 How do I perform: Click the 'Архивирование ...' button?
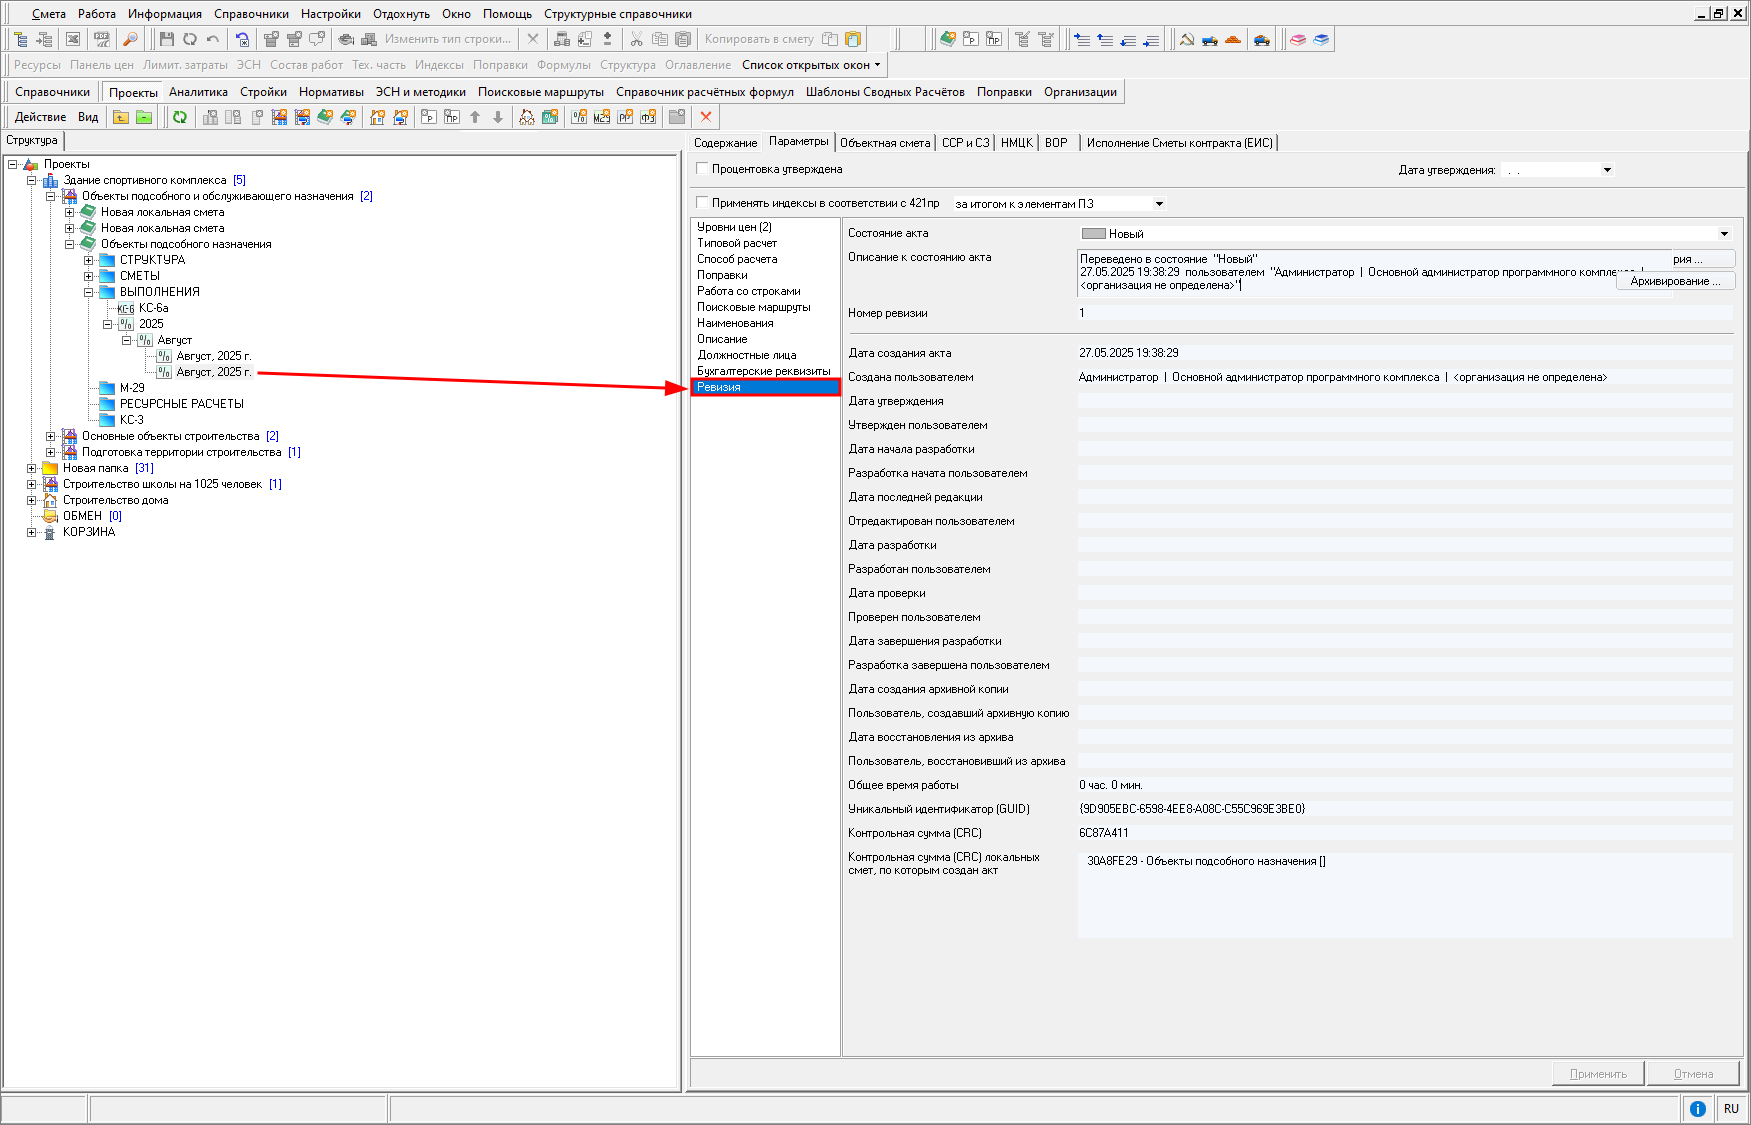click(x=1675, y=281)
